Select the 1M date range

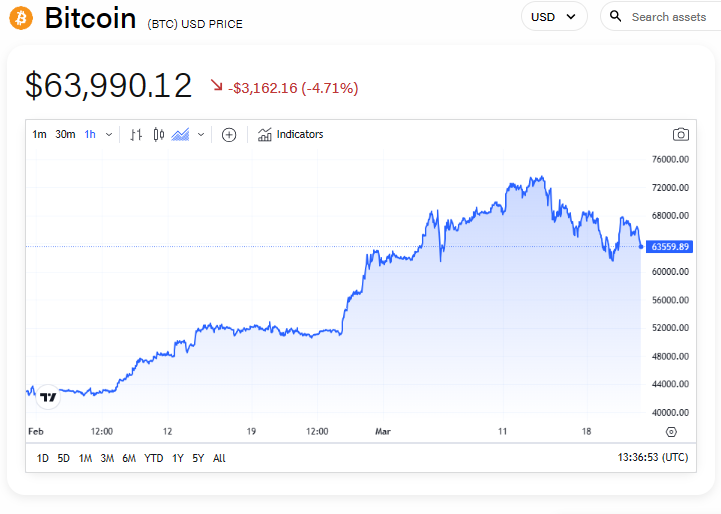tap(86, 458)
